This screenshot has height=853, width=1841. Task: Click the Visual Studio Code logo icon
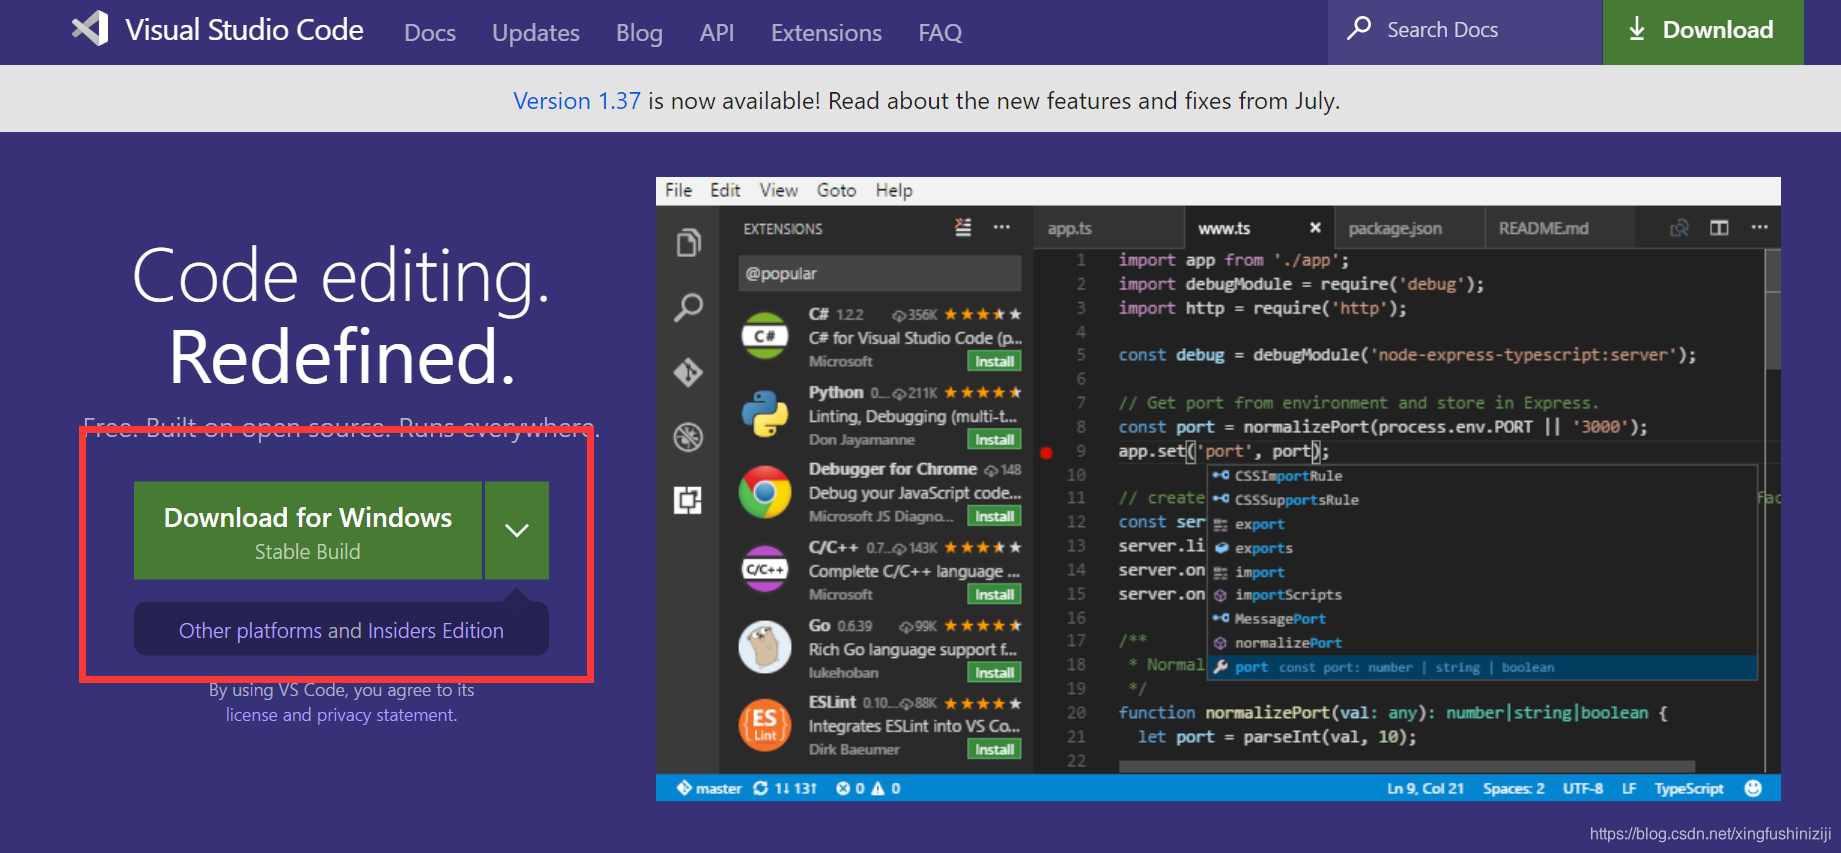coord(90,28)
